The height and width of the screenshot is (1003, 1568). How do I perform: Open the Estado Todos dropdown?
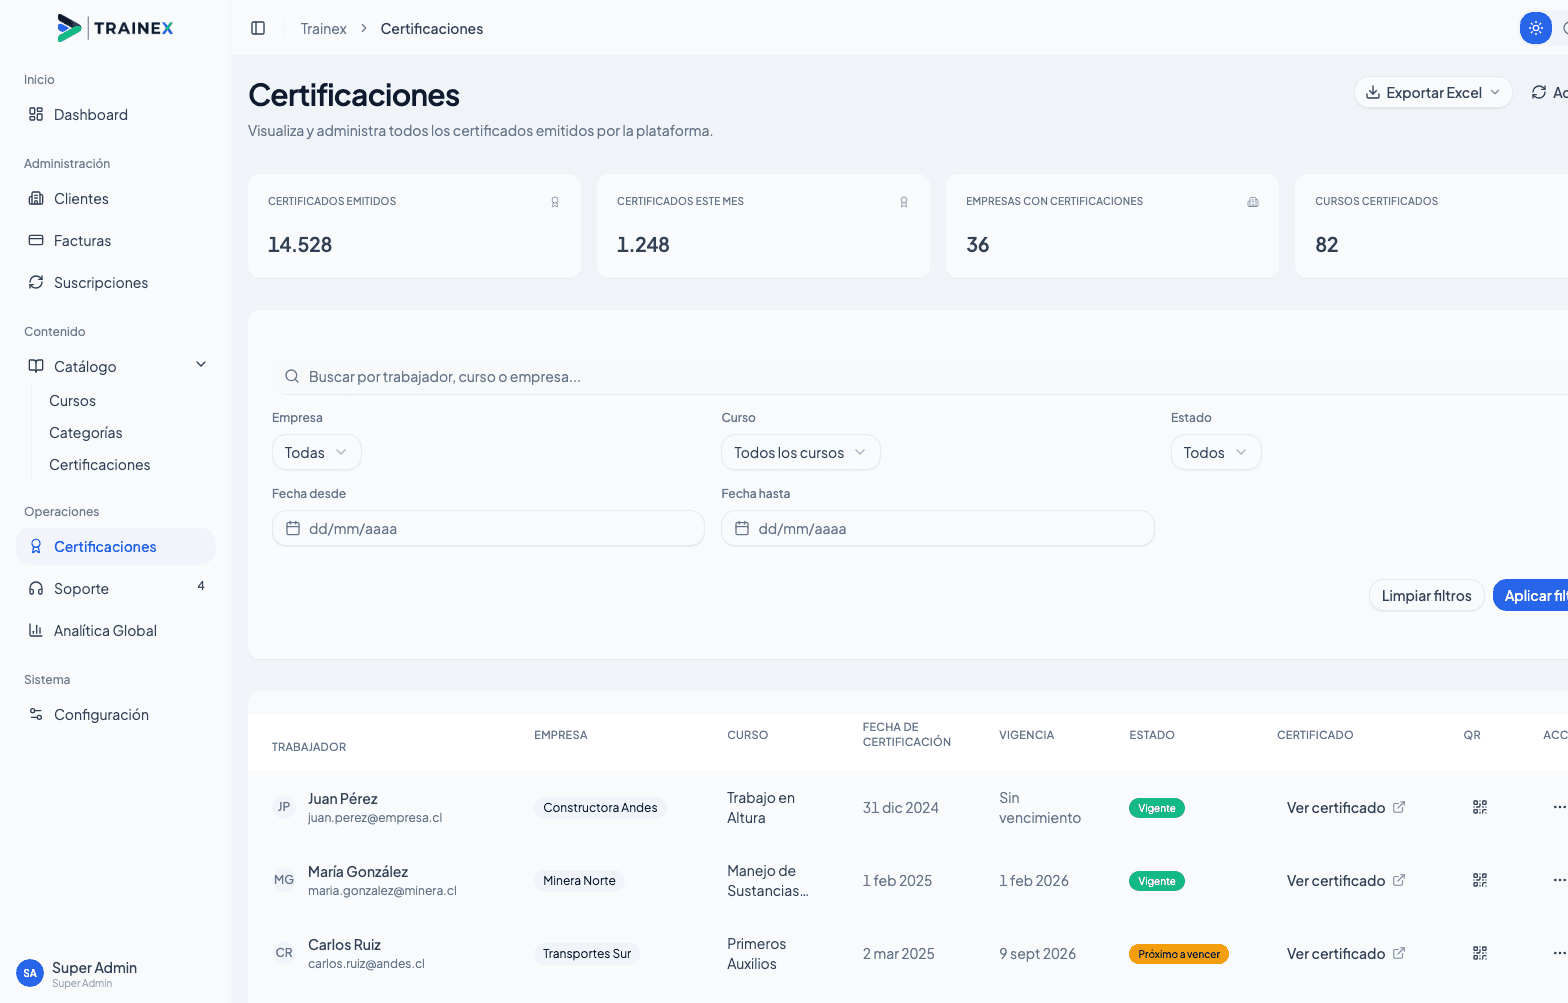pyautogui.click(x=1216, y=453)
